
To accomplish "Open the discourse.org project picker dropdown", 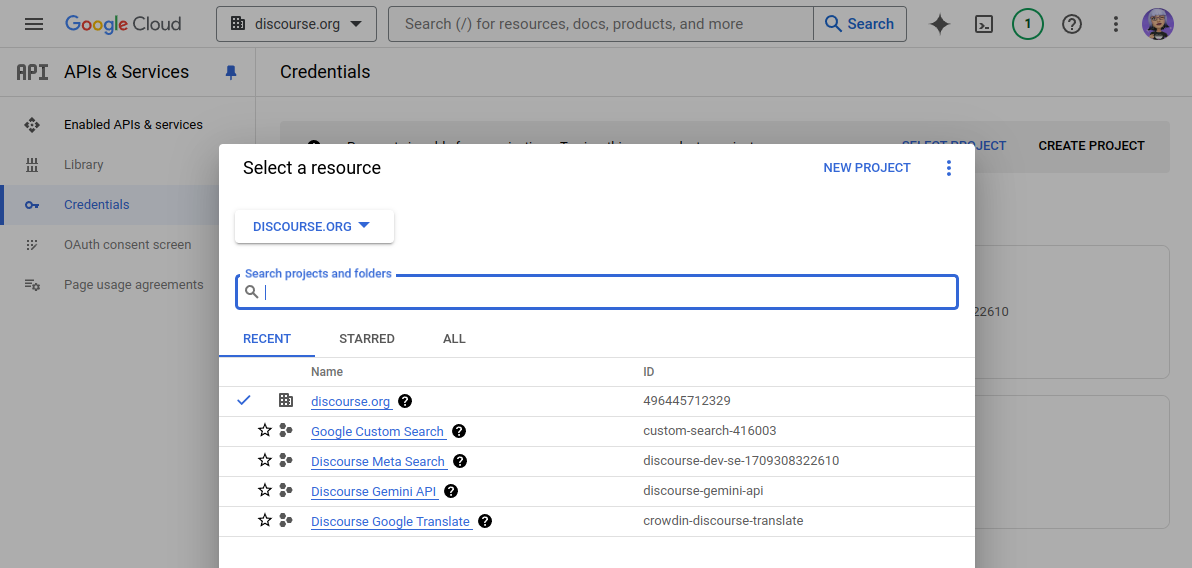I will (296, 24).
